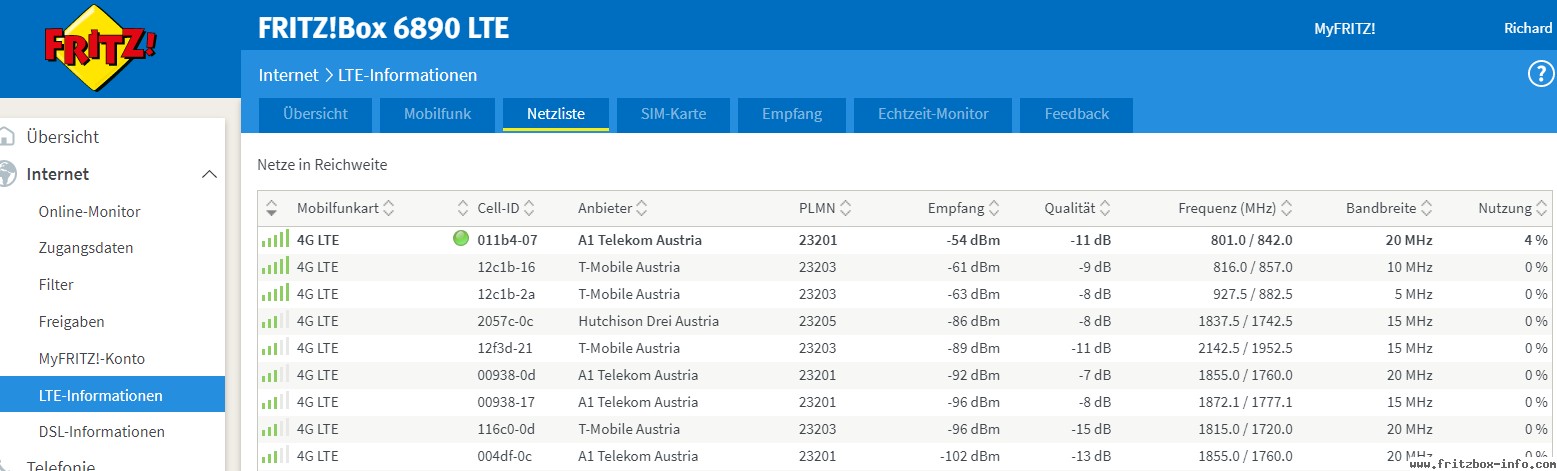Open Telefonie in the sidebar
The image size is (1557, 471).
pyautogui.click(x=61, y=466)
